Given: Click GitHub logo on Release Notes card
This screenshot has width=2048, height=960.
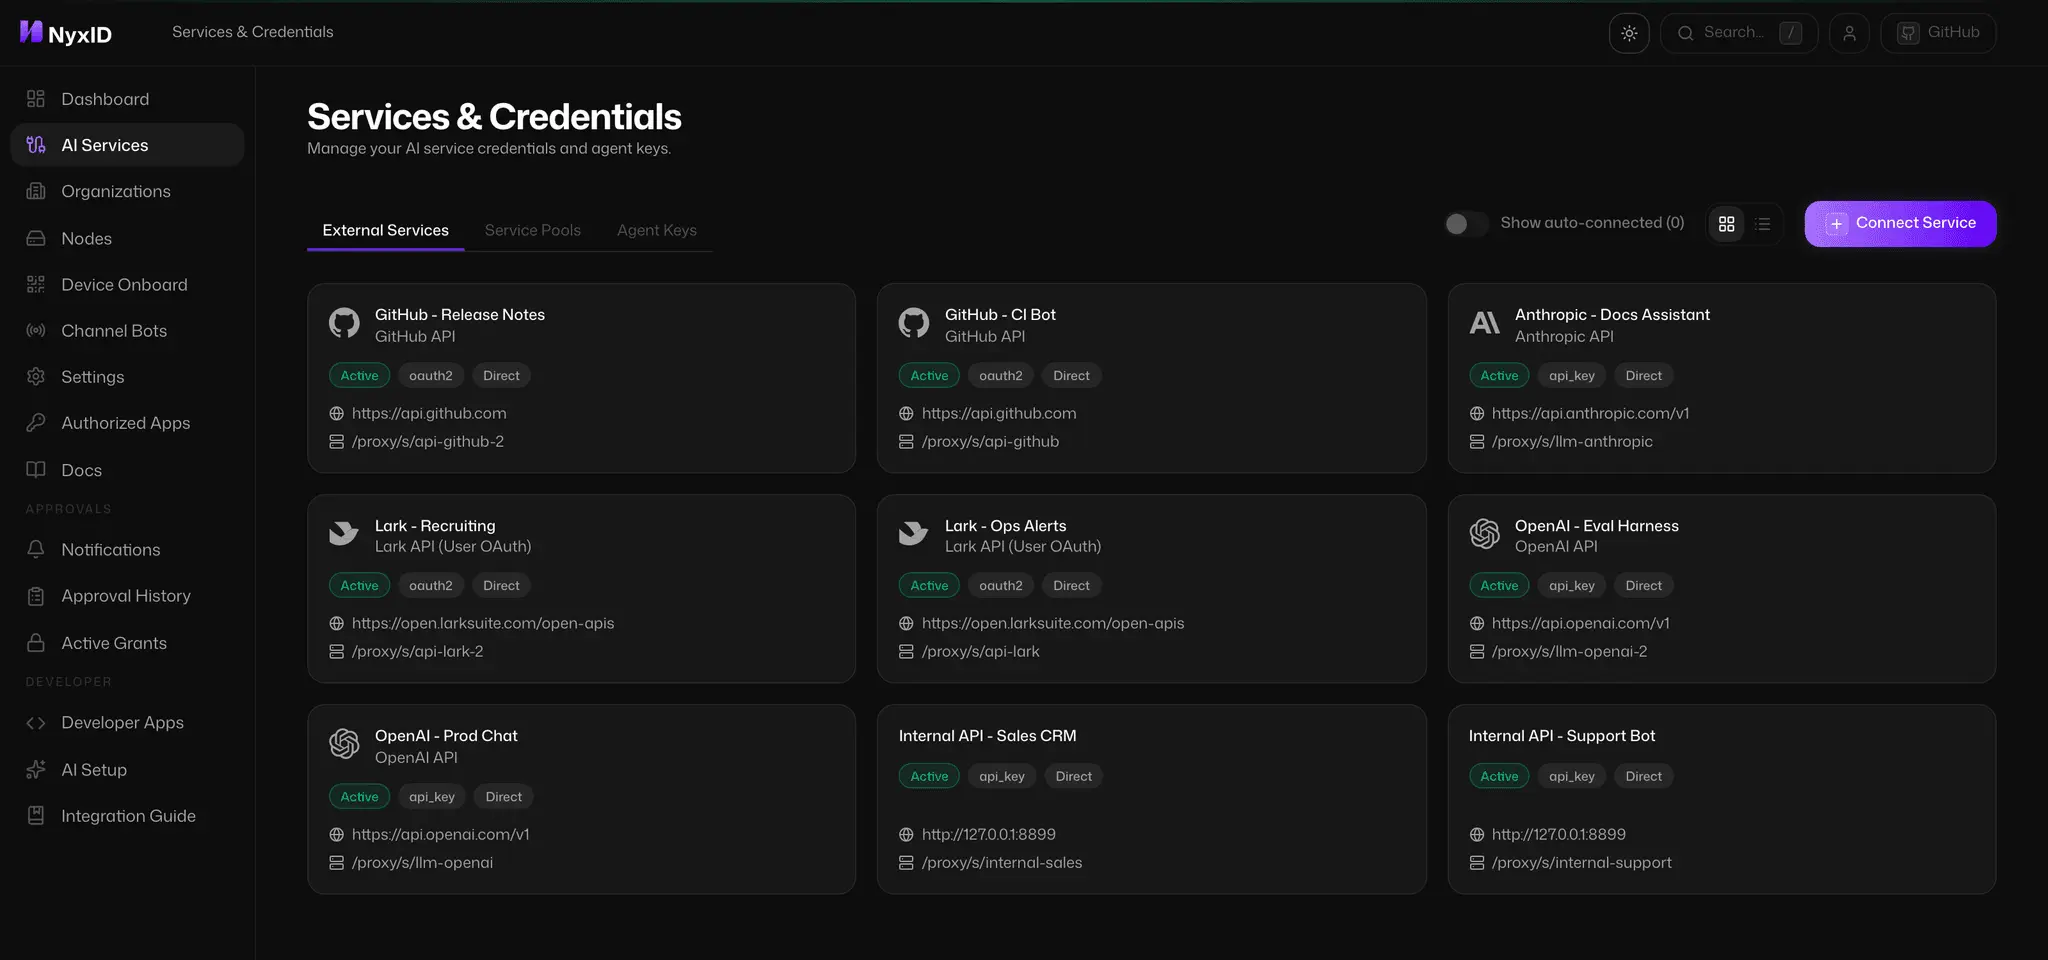Looking at the screenshot, I should [x=344, y=323].
